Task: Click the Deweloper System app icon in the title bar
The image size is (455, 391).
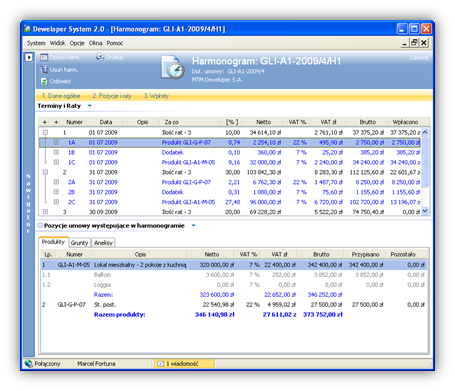Action: pyautogui.click(x=27, y=29)
